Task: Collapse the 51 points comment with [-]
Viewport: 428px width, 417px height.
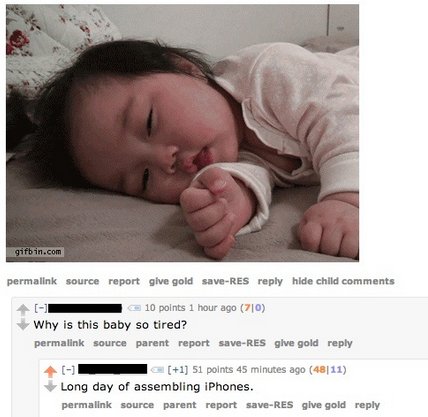Action: (68, 370)
